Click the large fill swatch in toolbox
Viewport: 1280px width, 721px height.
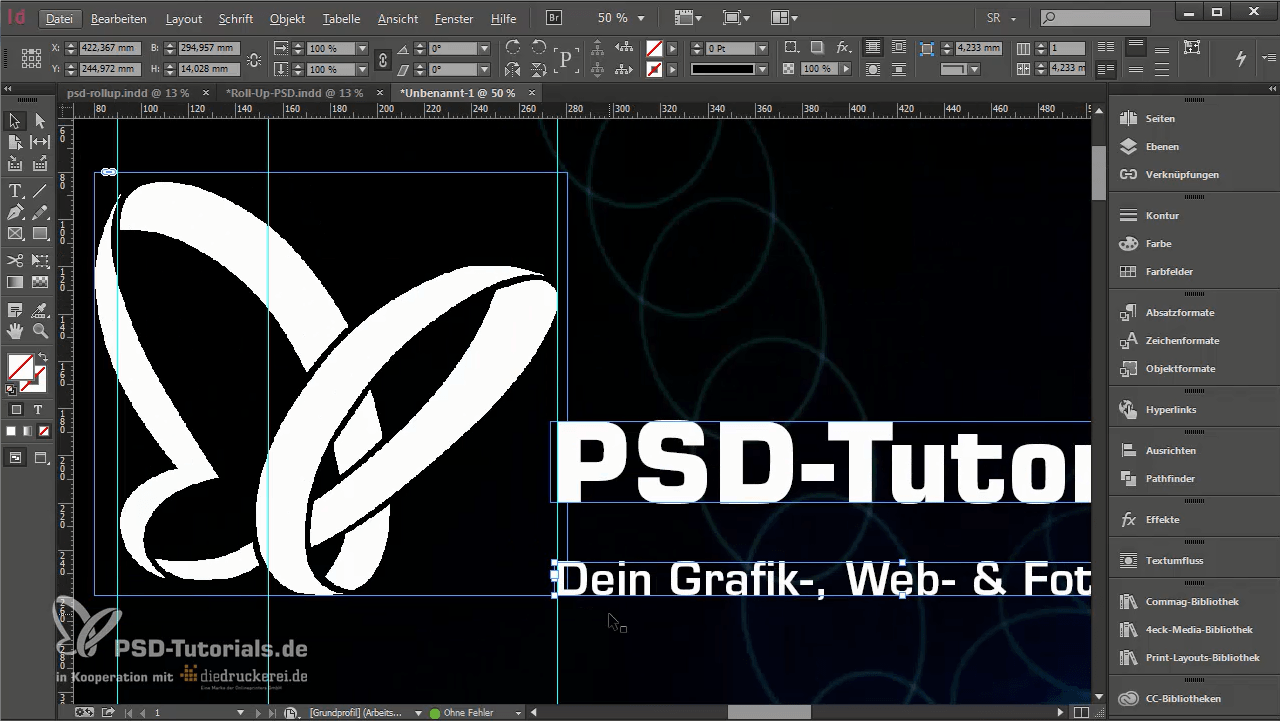coord(20,368)
